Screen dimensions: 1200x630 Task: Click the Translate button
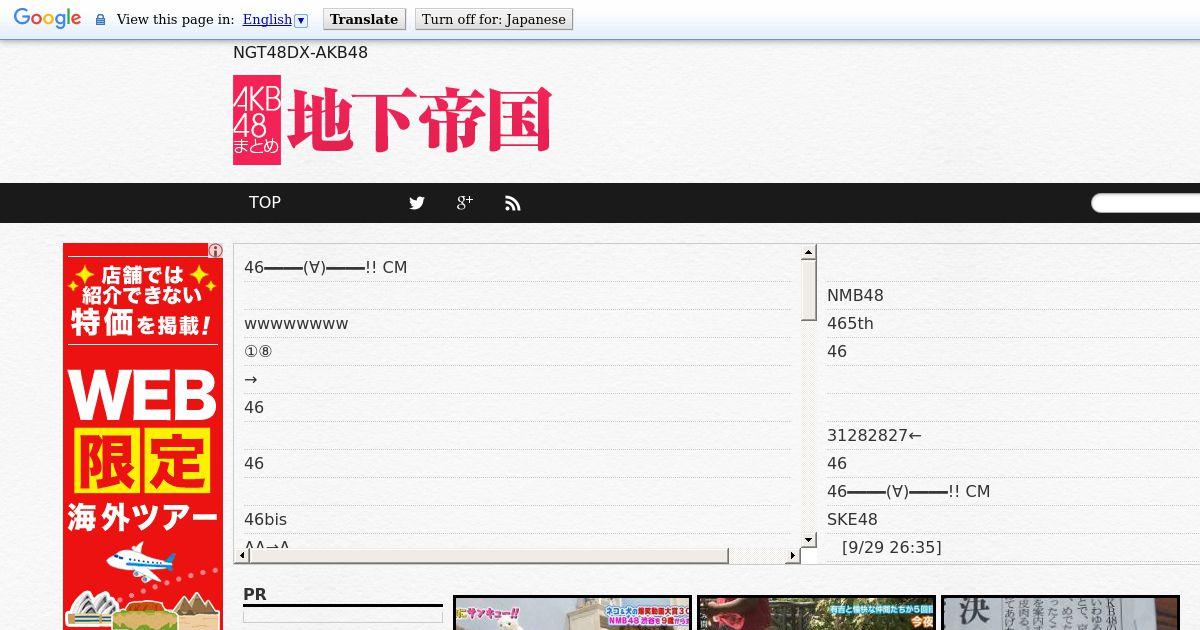coord(364,19)
